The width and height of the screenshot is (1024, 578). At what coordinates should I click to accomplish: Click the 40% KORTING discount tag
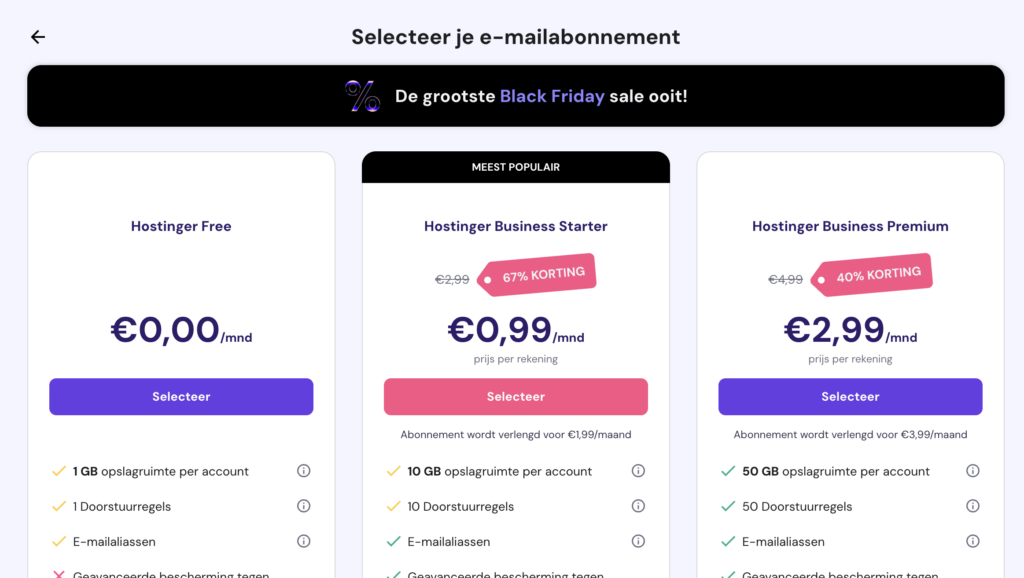[x=873, y=273]
